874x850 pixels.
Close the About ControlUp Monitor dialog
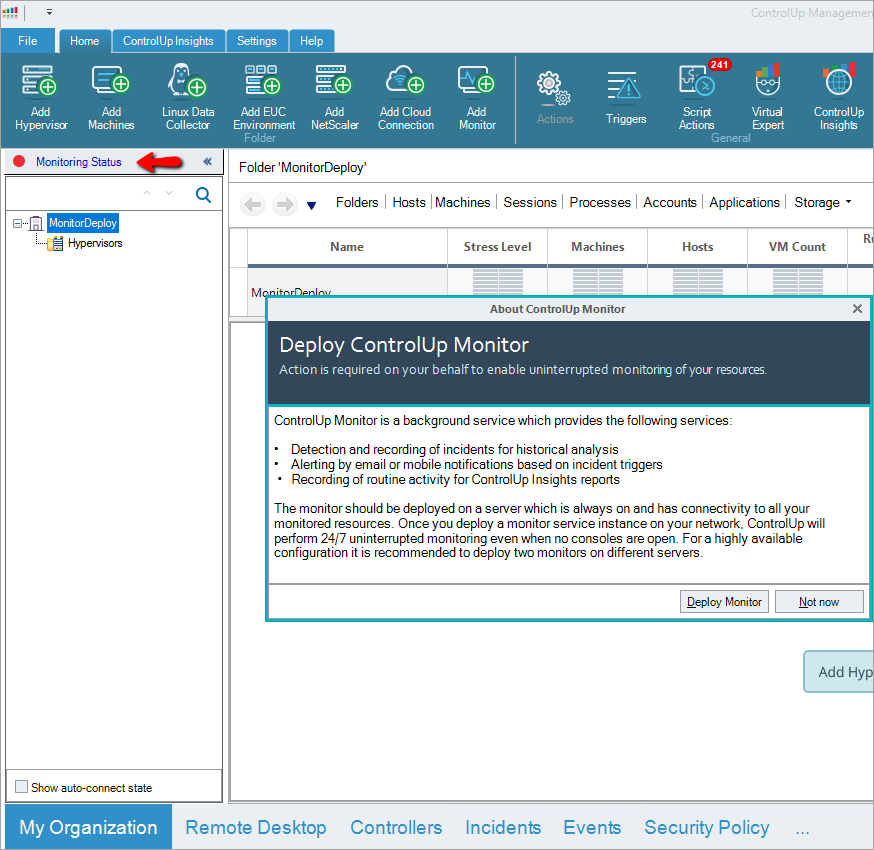(857, 309)
